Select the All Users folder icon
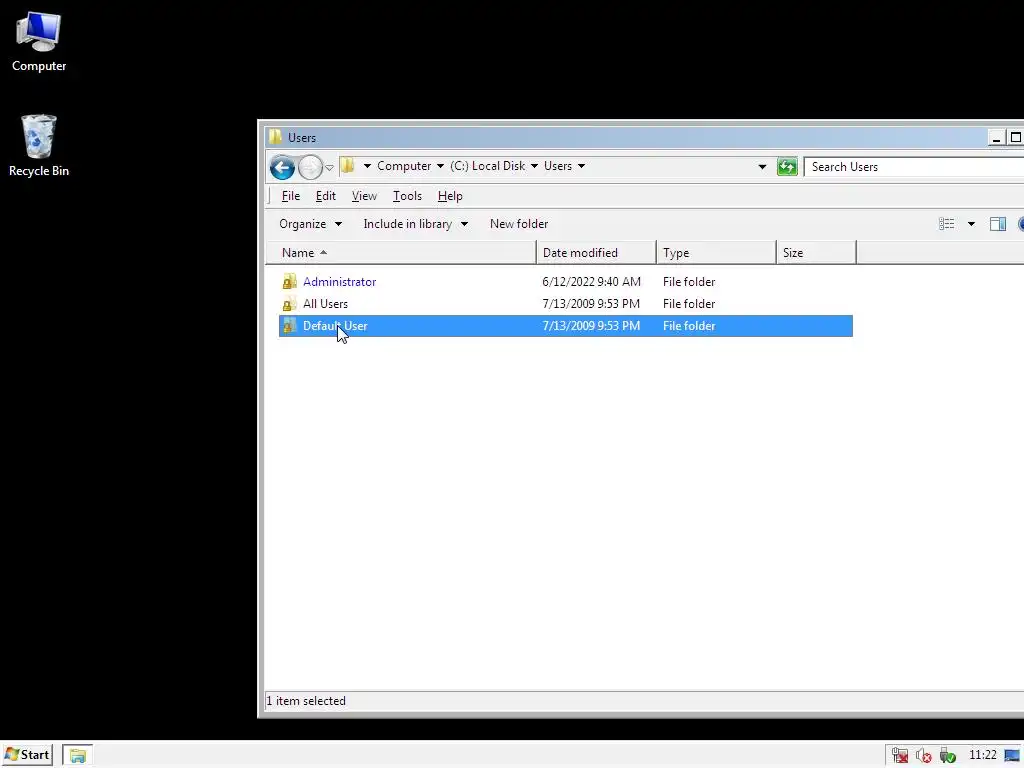This screenshot has width=1024, height=768. (289, 304)
